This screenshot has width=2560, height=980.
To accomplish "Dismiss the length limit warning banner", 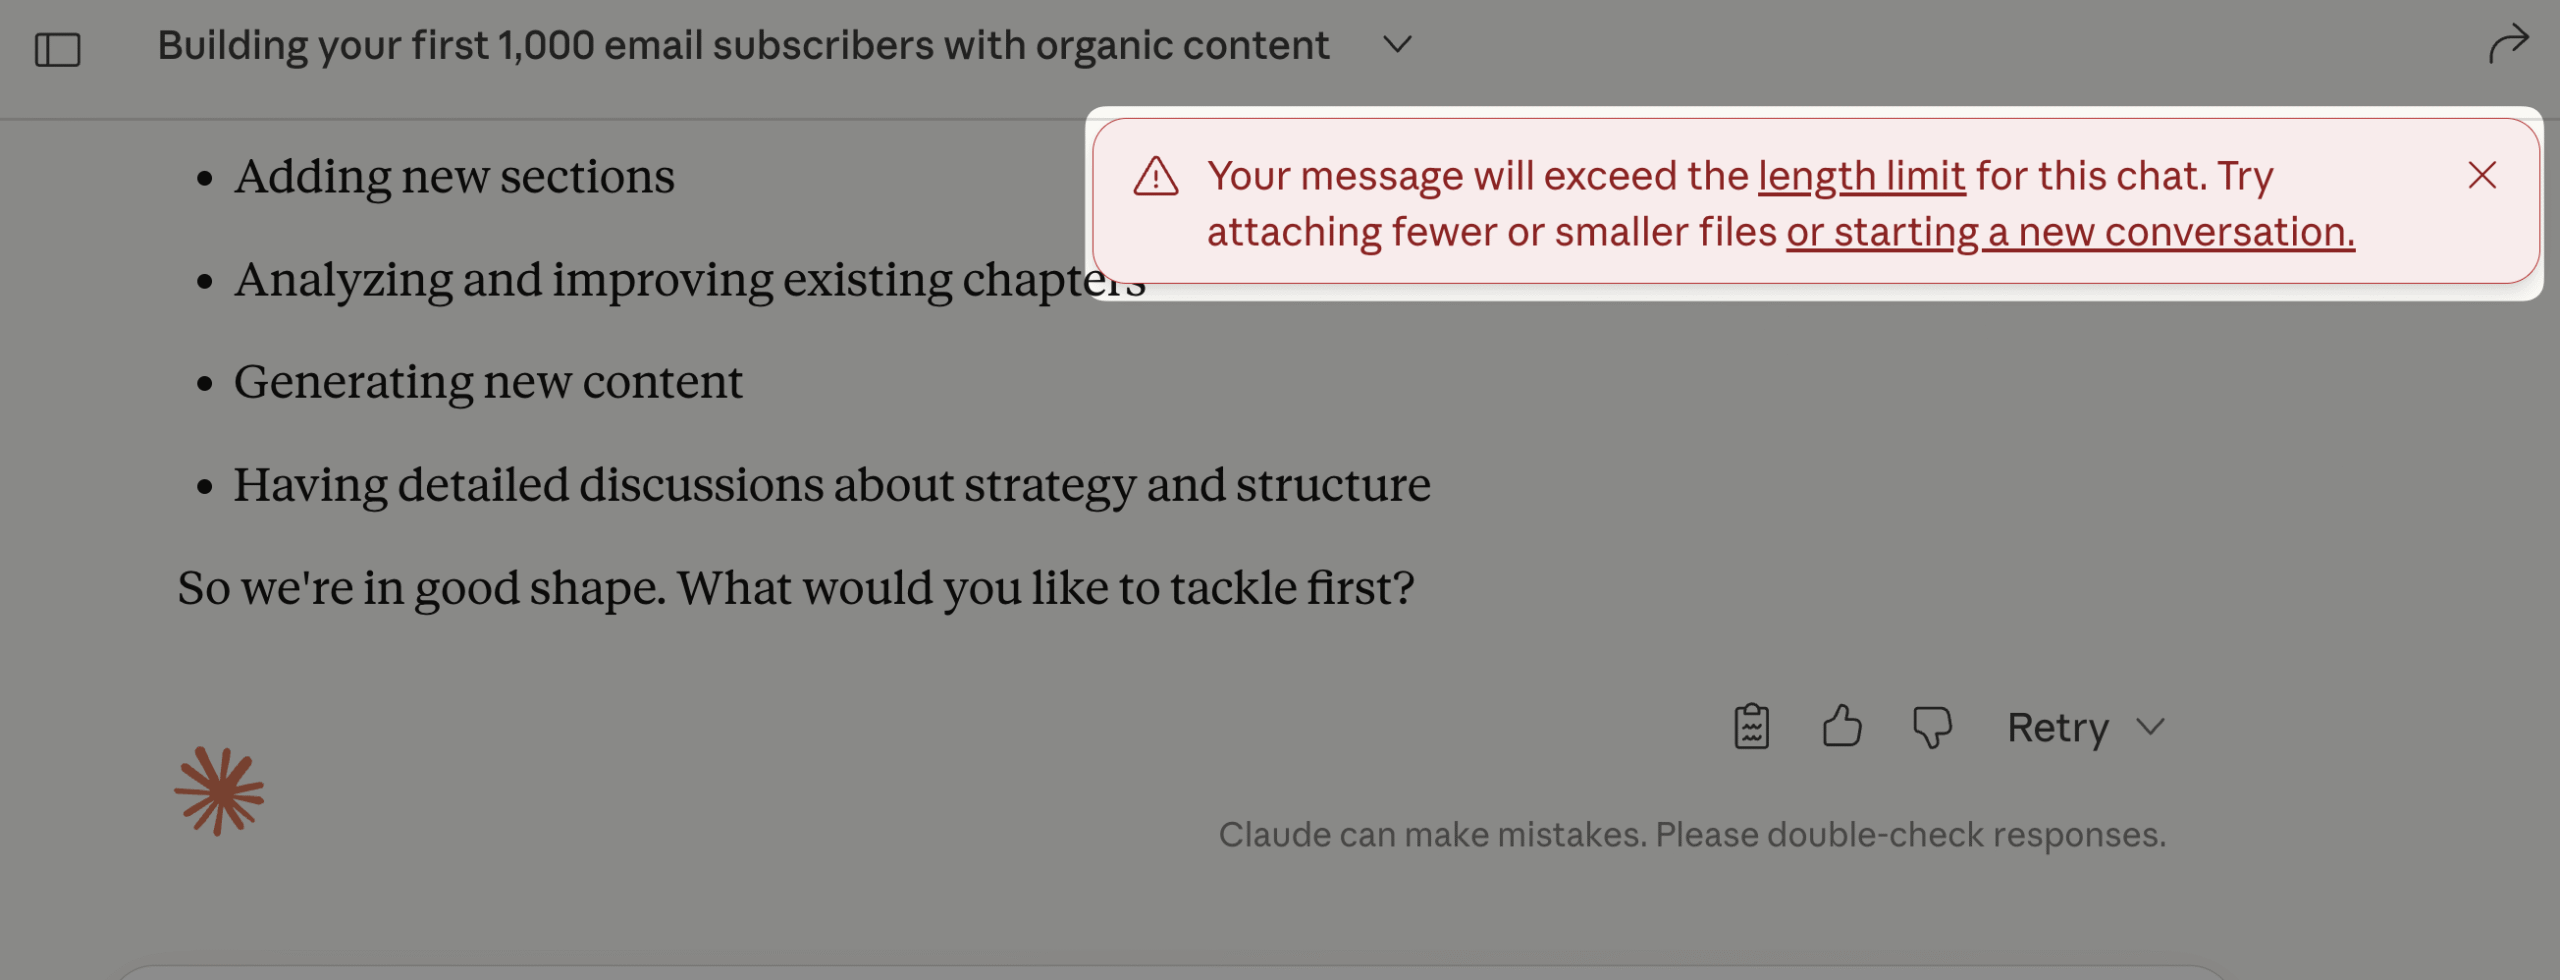I will [x=2481, y=176].
